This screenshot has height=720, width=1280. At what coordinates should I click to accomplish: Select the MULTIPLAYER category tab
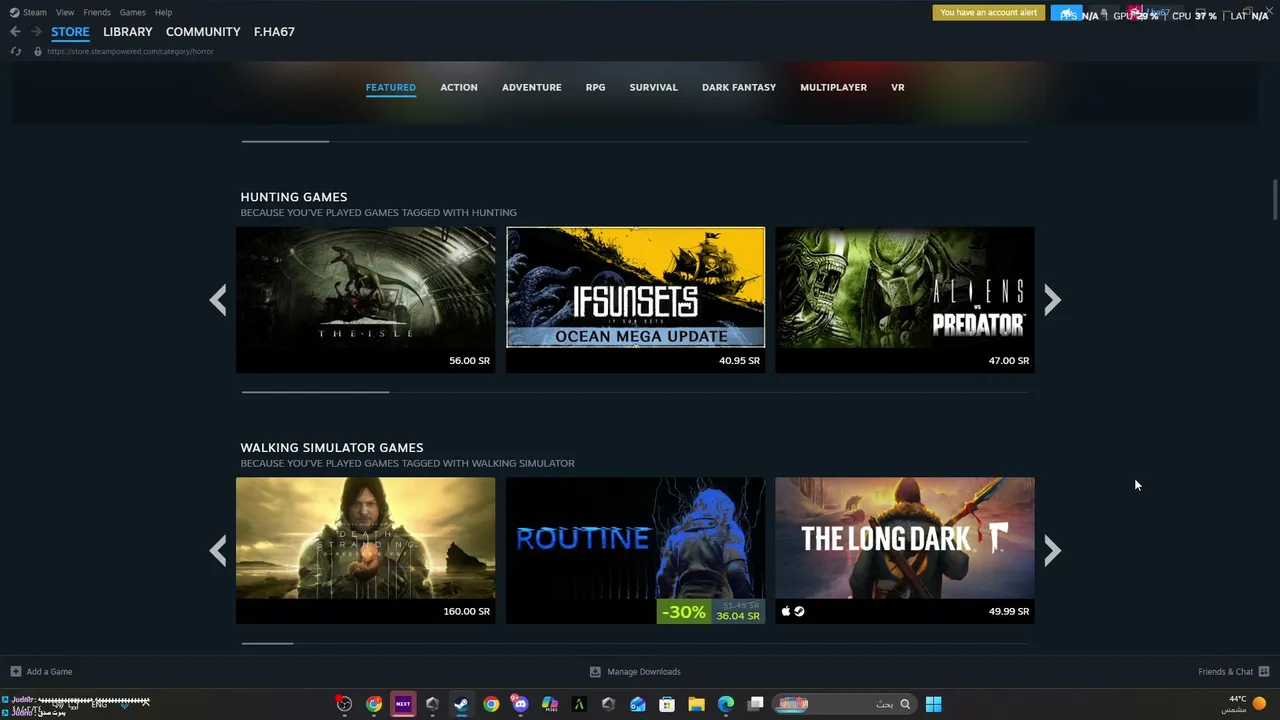coord(834,87)
